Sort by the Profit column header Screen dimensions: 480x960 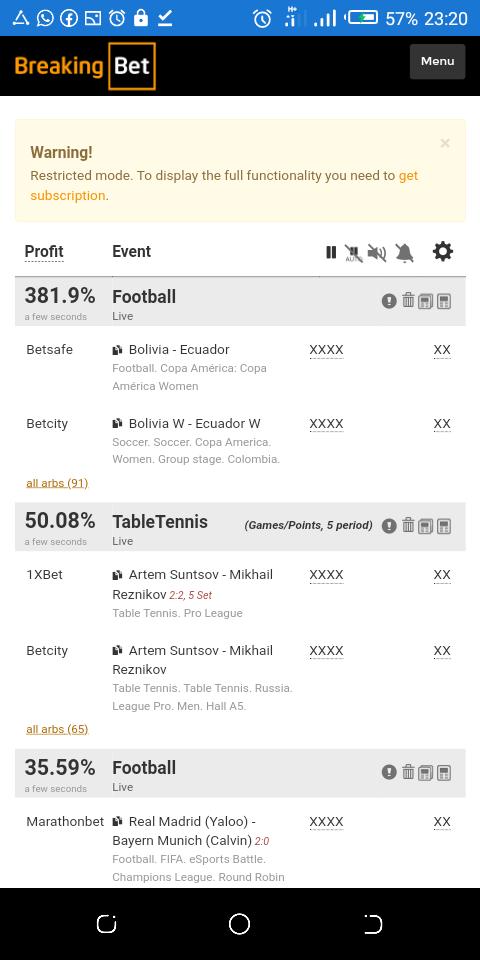pos(44,252)
